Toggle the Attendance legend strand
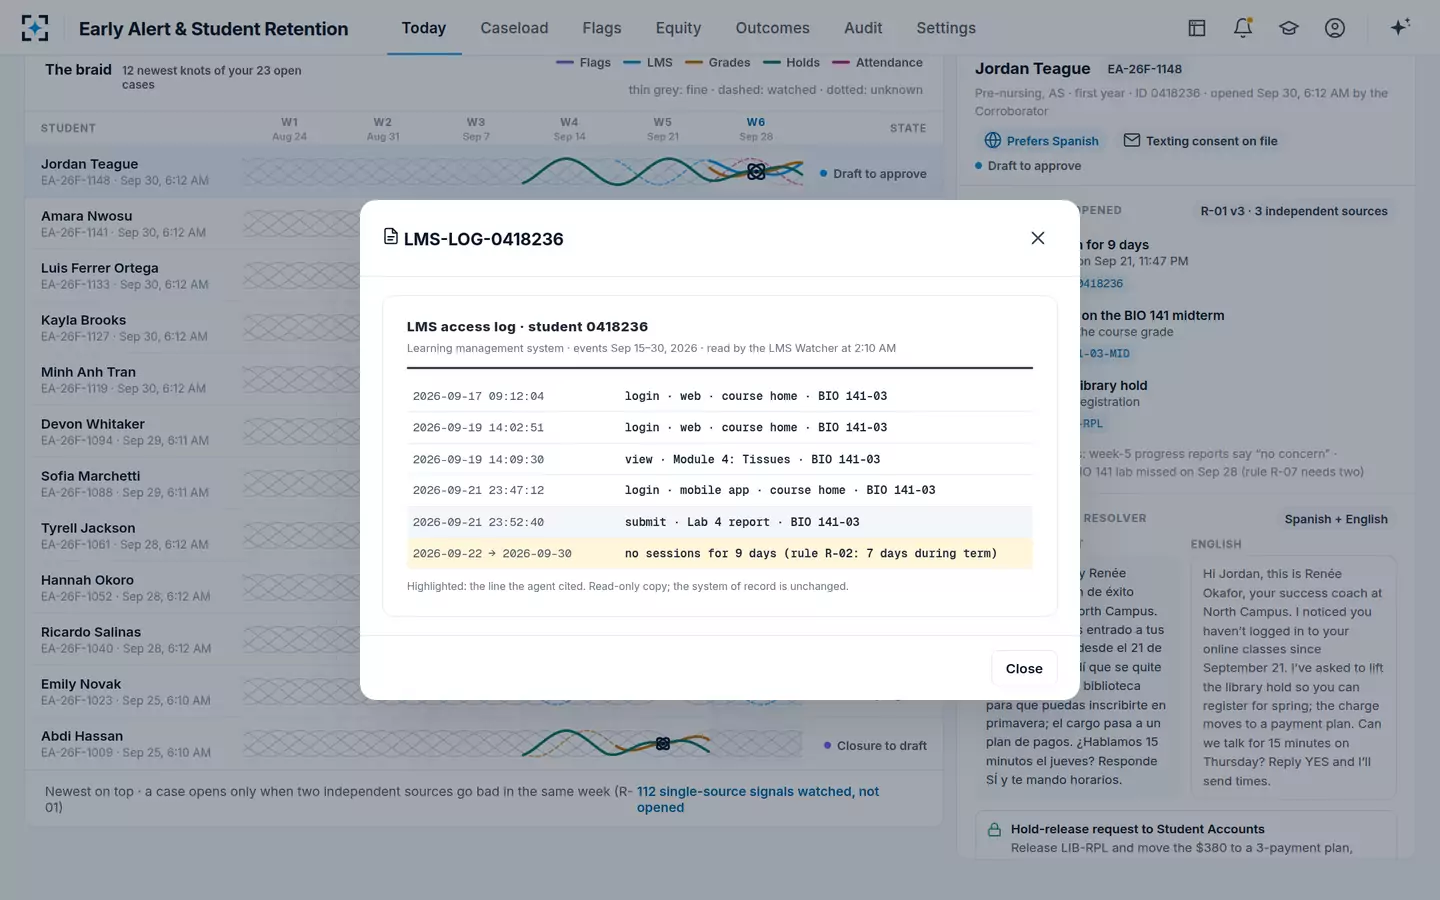Screen dimensions: 1440x900 pyautogui.click(x=878, y=63)
